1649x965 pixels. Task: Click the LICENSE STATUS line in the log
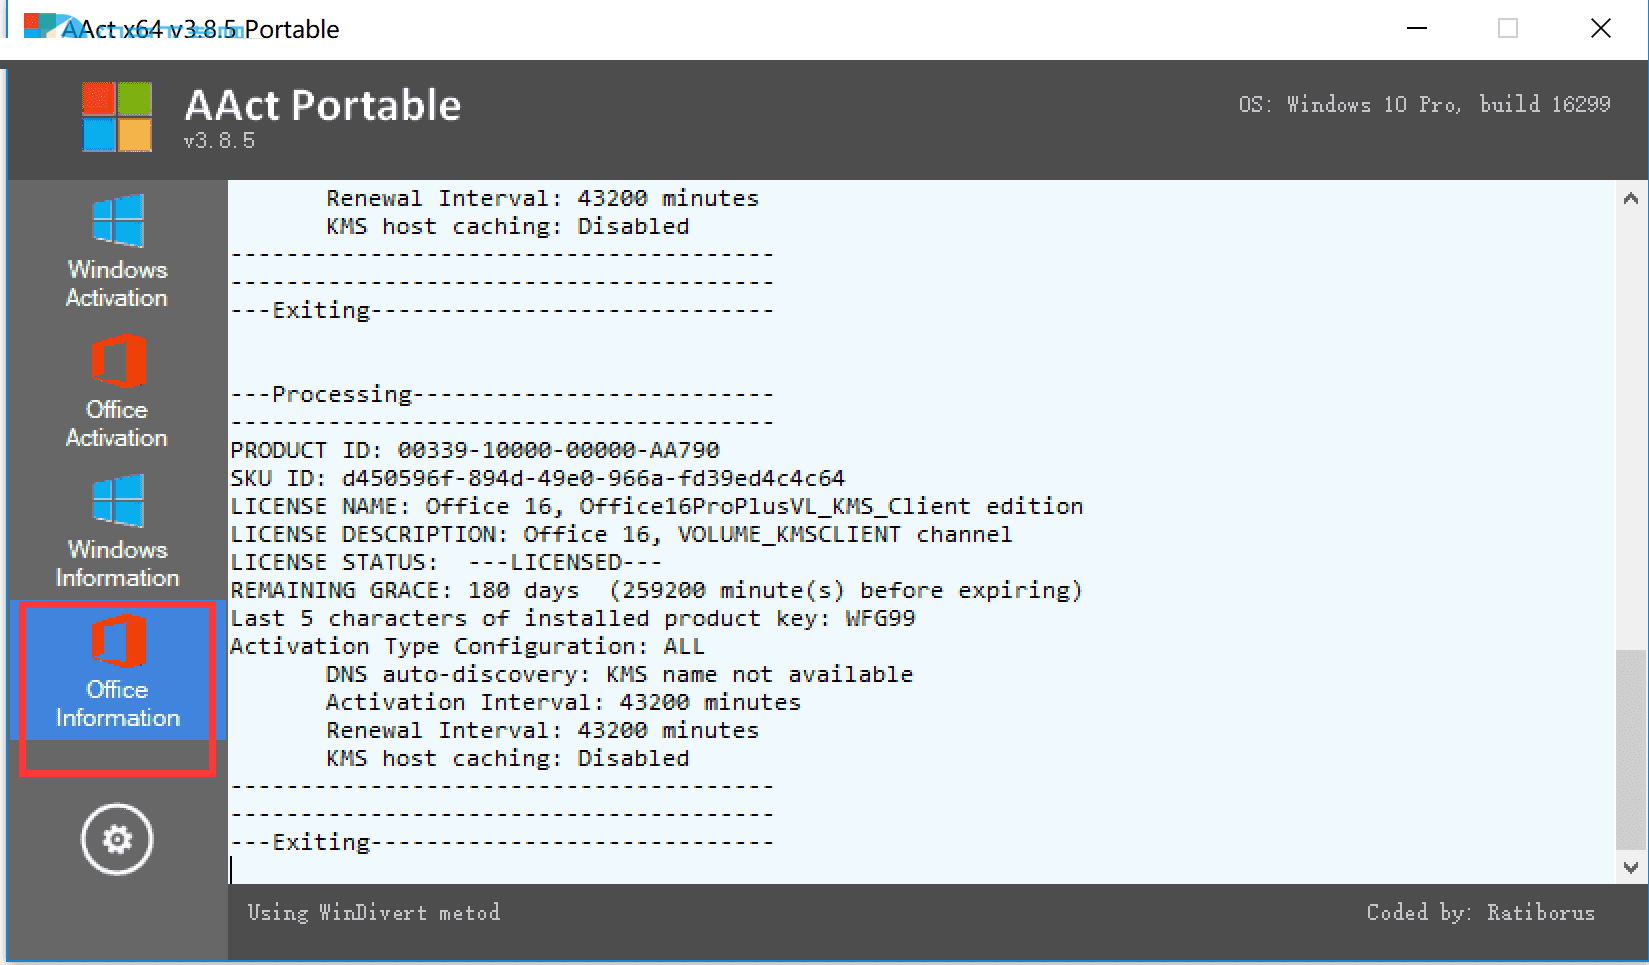click(446, 562)
